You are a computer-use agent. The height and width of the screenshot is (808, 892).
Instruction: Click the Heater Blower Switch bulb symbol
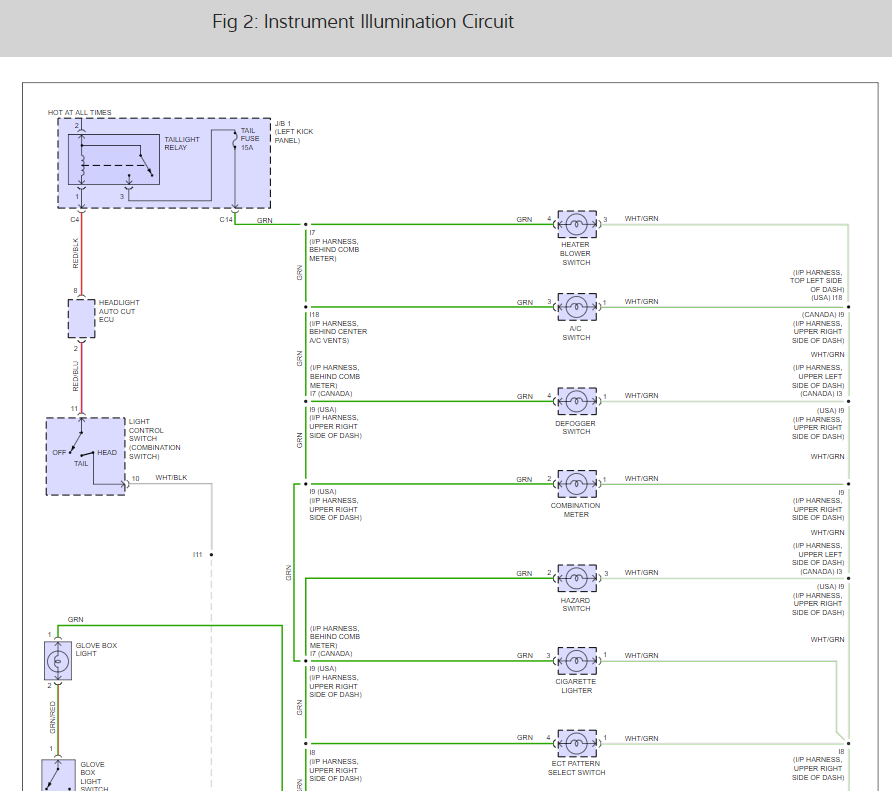[576, 225]
